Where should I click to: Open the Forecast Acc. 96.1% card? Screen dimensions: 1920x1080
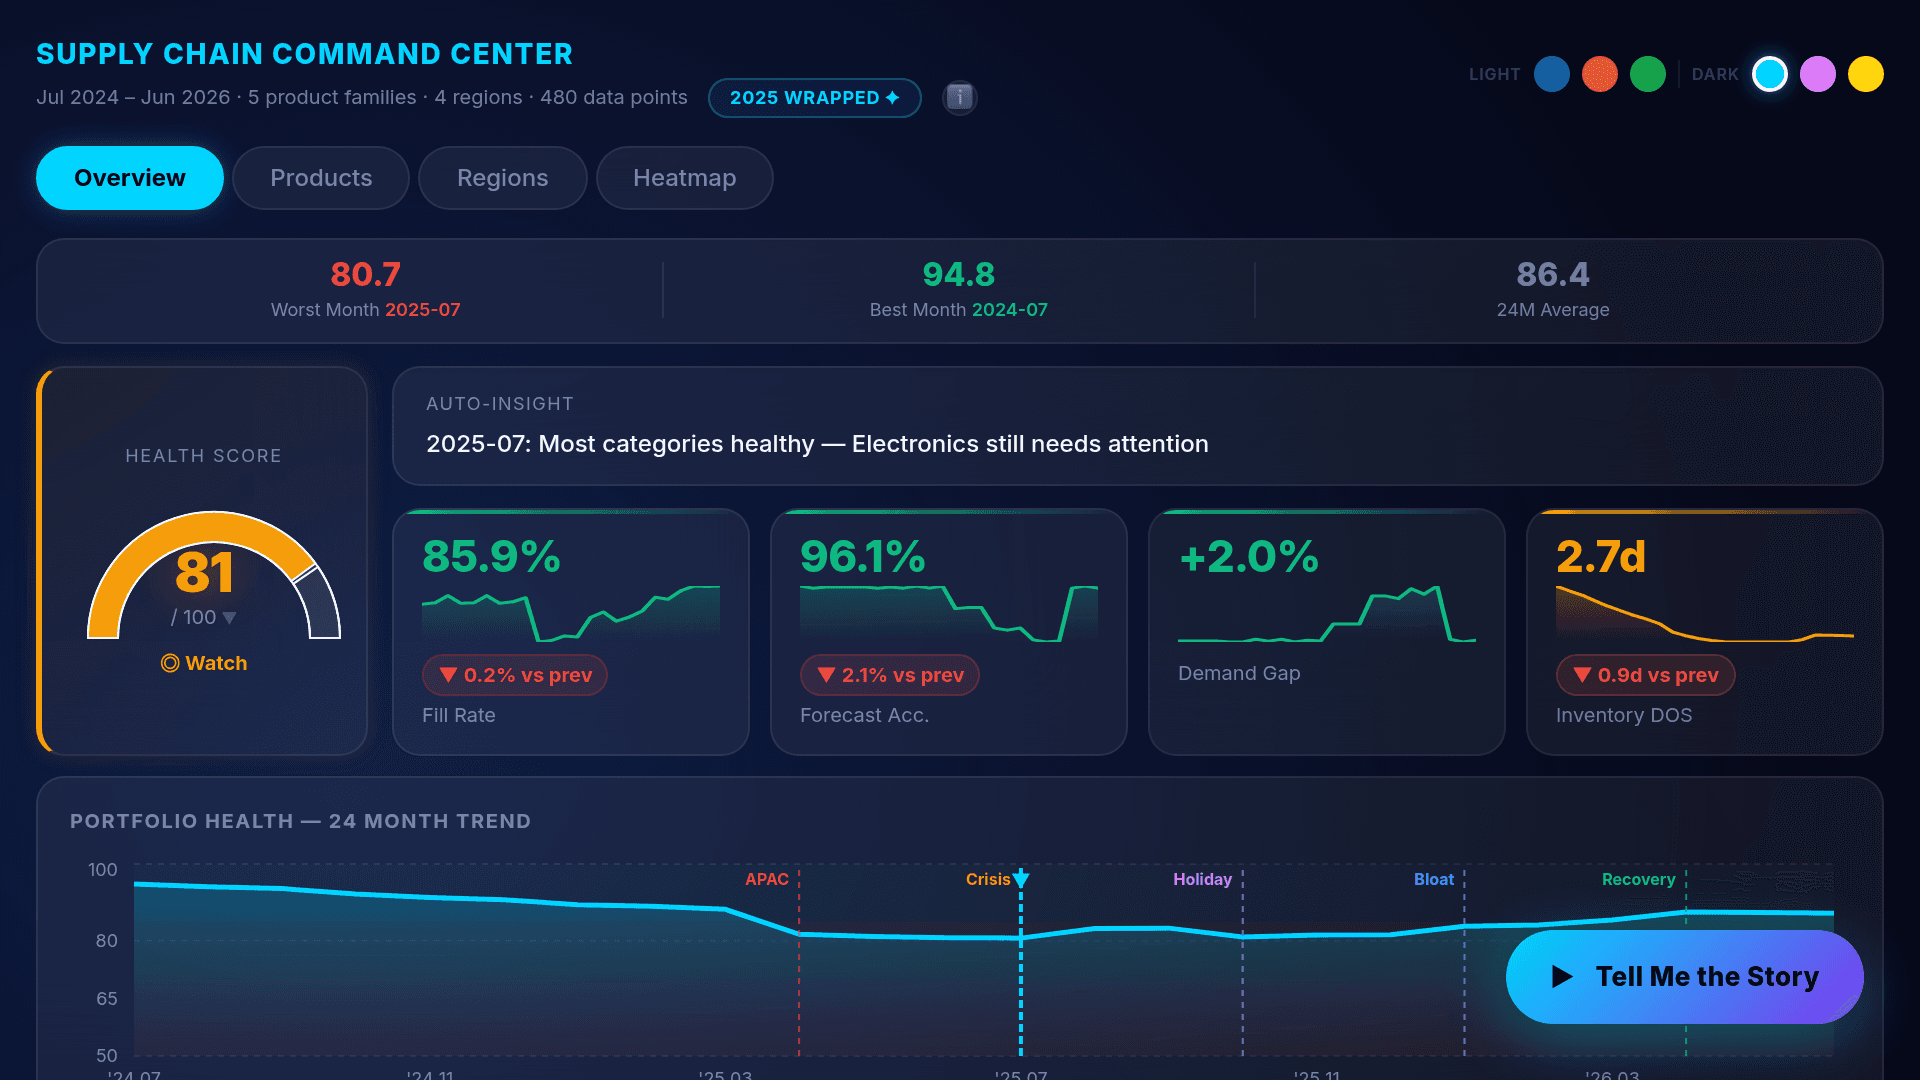pyautogui.click(x=949, y=632)
